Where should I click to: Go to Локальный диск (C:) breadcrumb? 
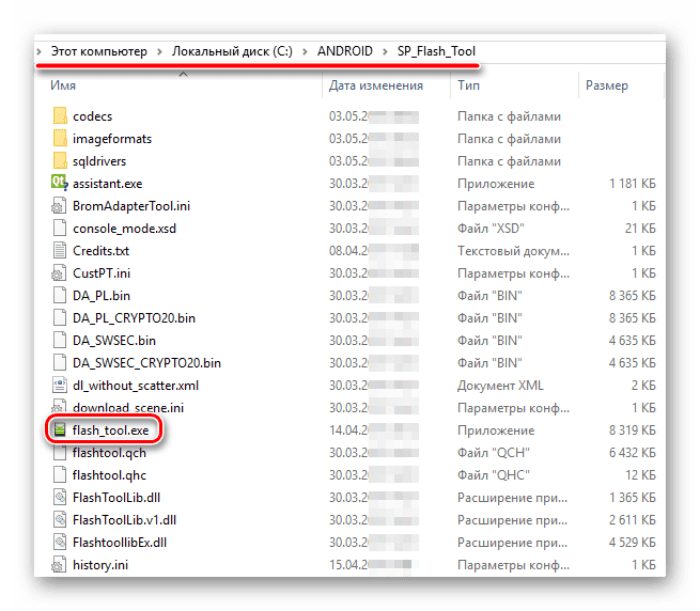pos(232,51)
